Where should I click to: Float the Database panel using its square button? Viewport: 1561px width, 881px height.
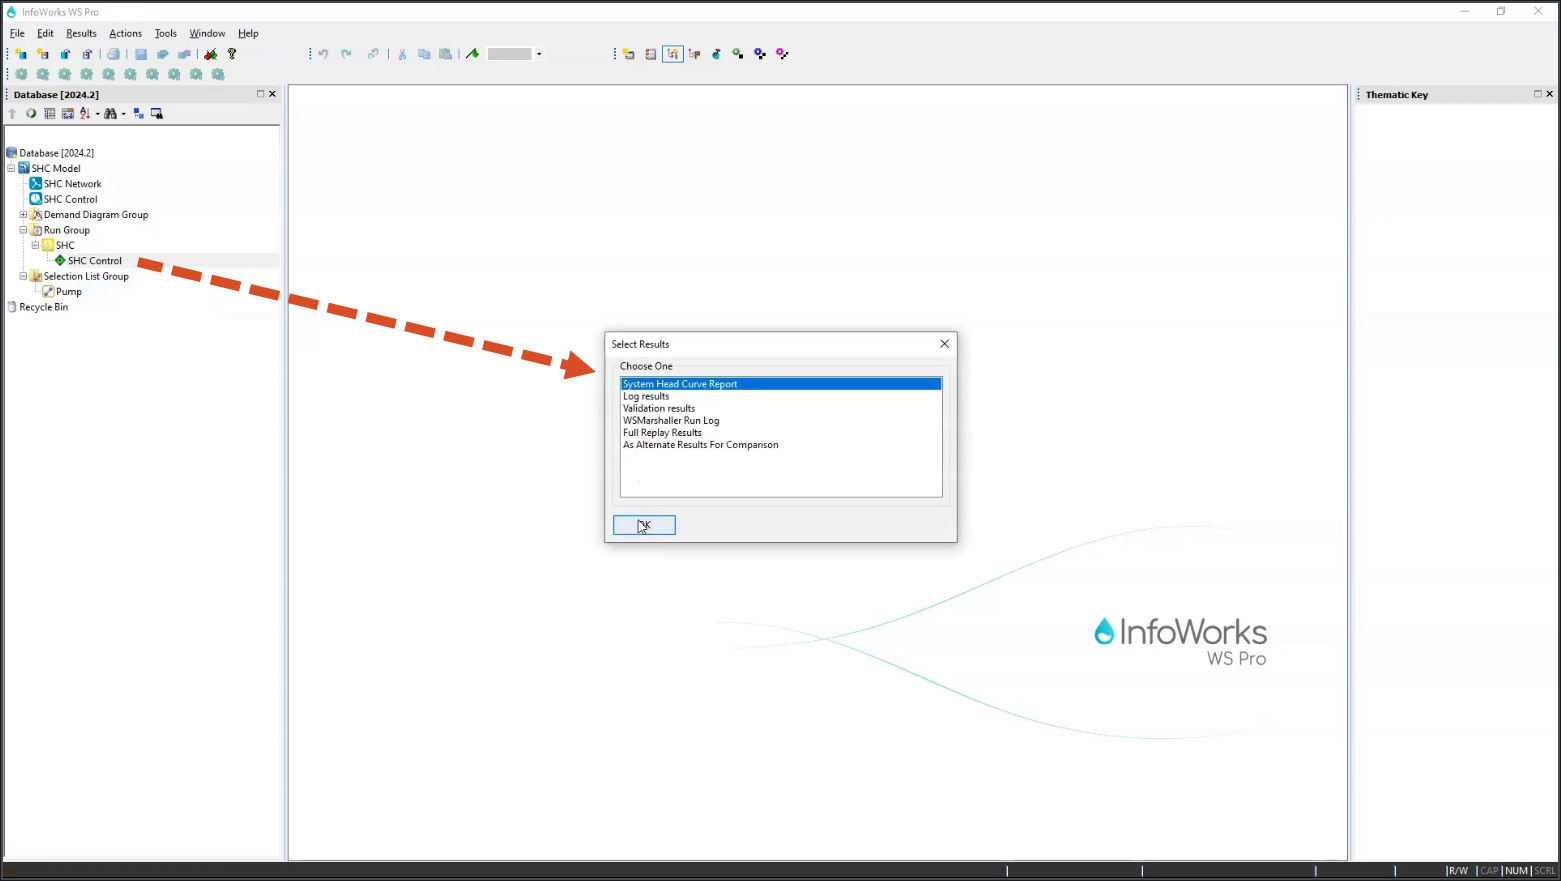(260, 94)
